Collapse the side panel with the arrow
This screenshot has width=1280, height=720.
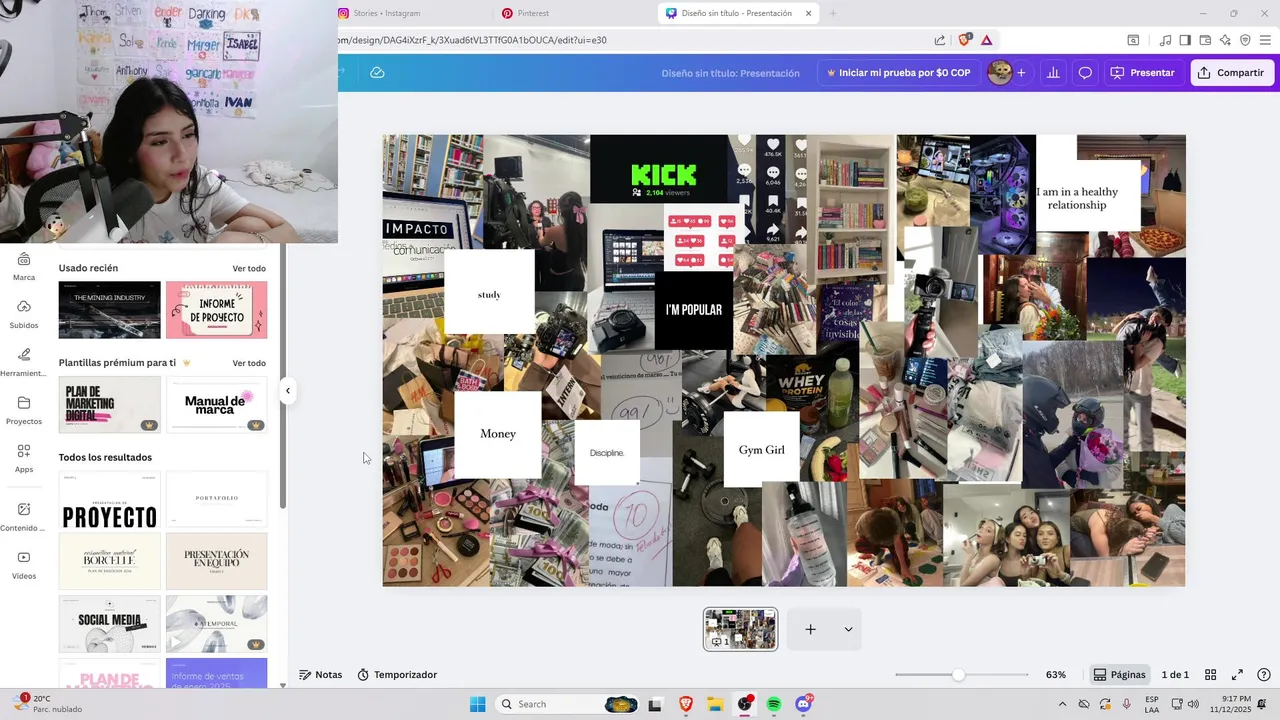pos(288,391)
